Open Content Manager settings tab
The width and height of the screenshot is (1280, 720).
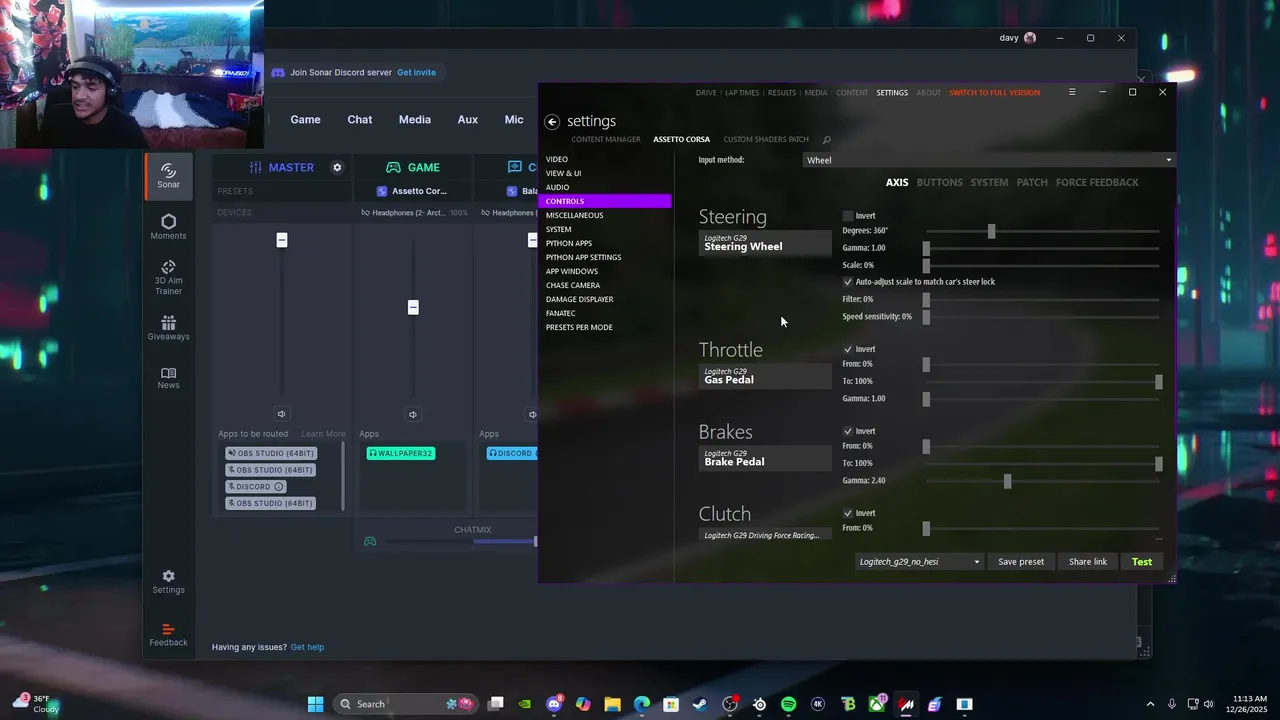[606, 139]
